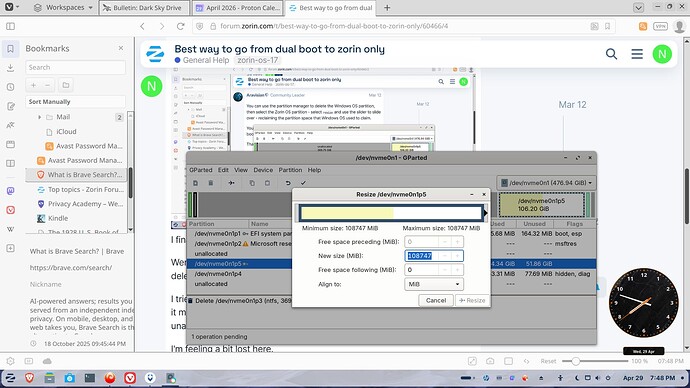Image resolution: width=690 pixels, height=388 pixels.
Task: Open the Notes panel icon
Action: tap(11, 106)
